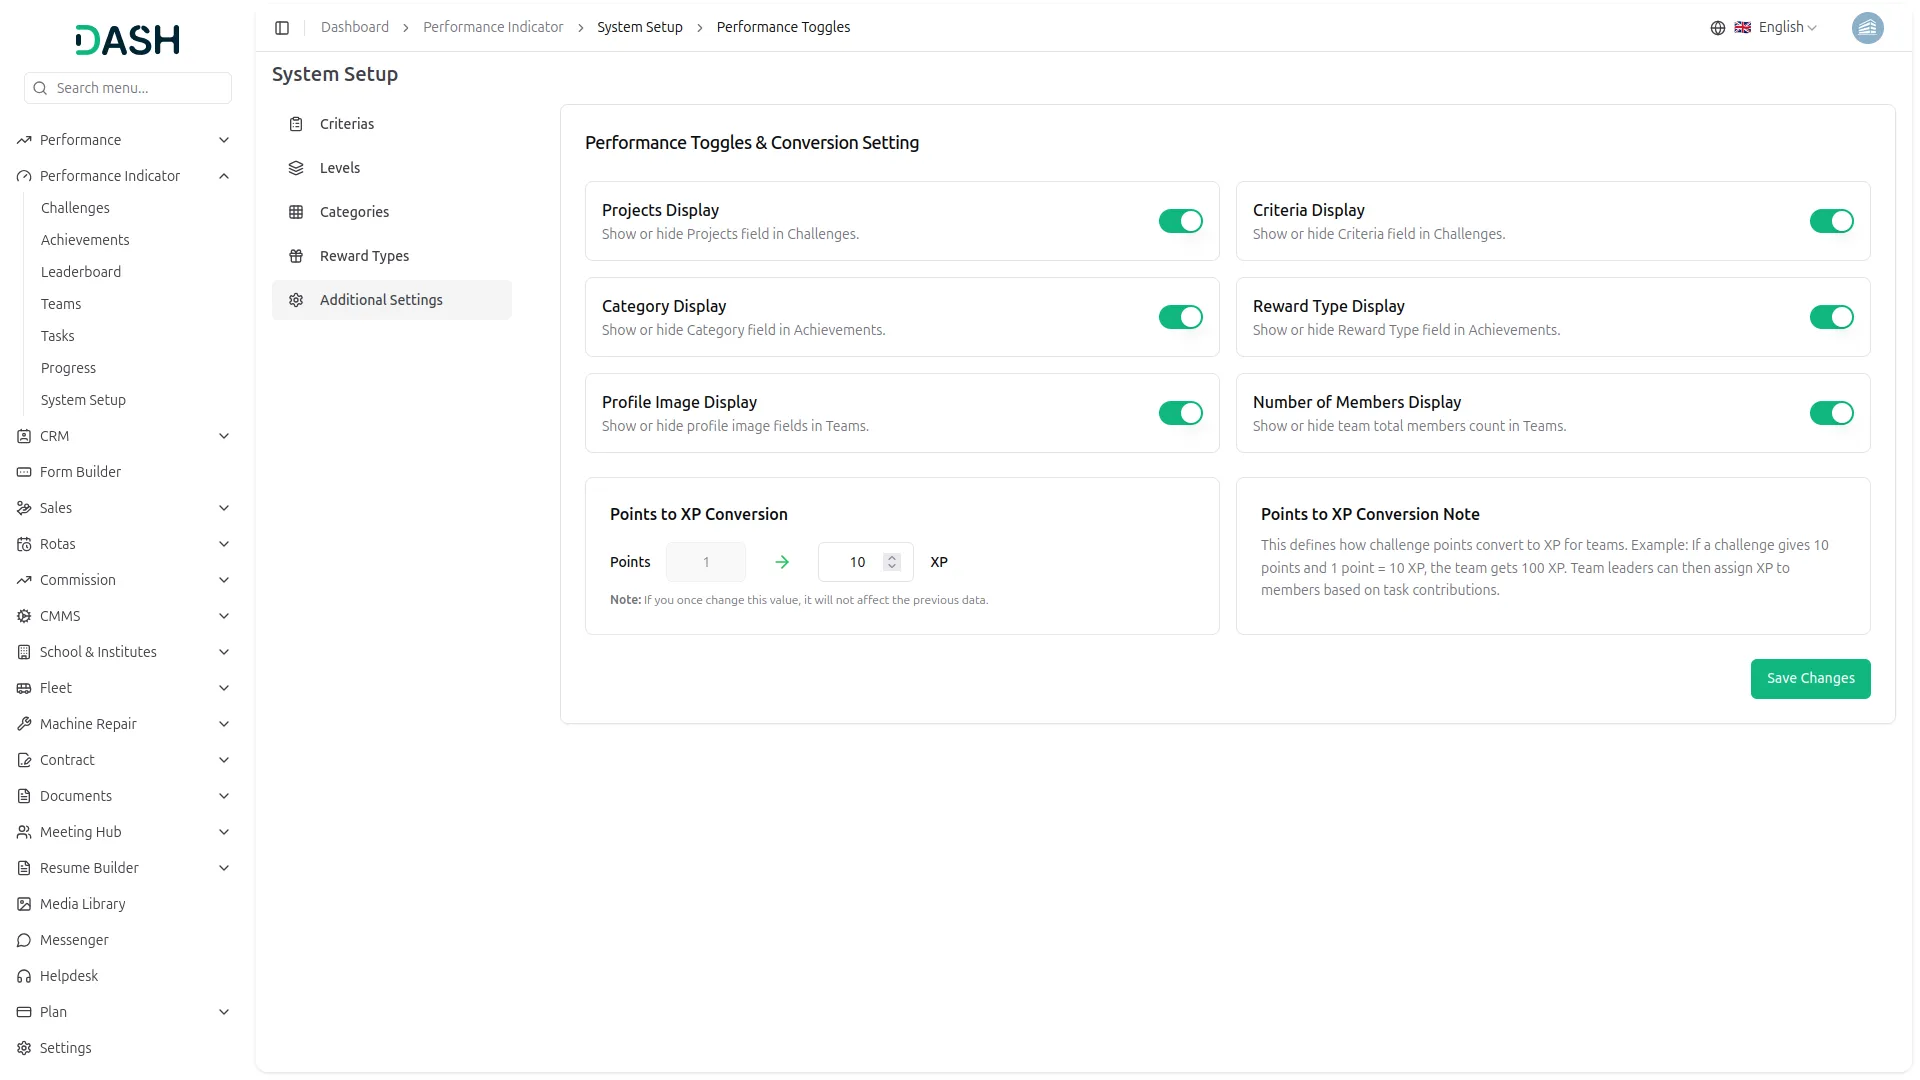Open Leaderboard submenu item
This screenshot has height=1080, width=1920.
coord(81,272)
